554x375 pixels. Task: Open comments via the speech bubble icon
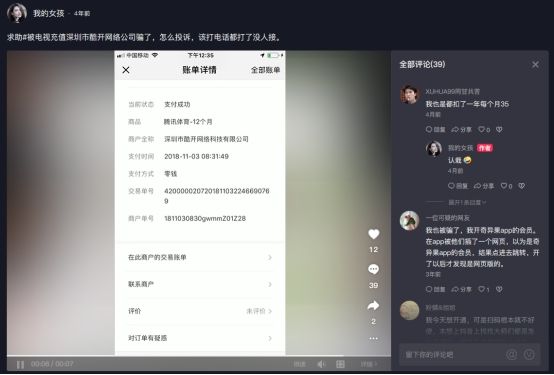tap(373, 269)
